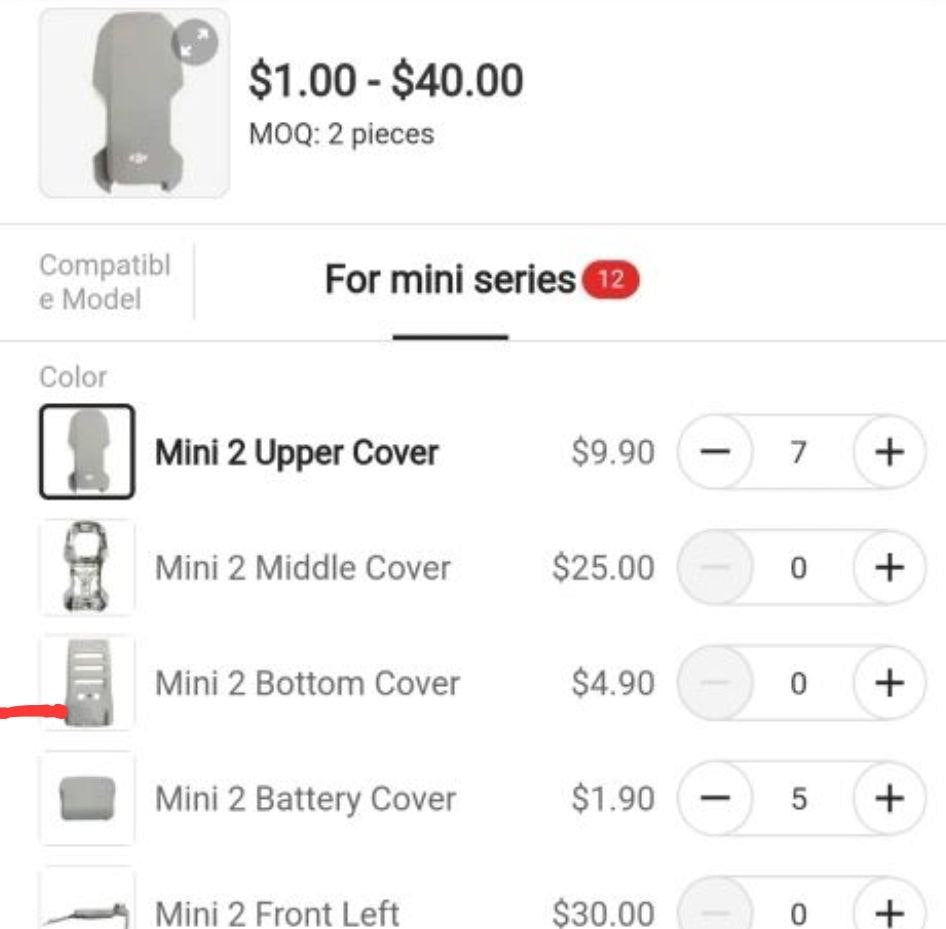This screenshot has width=946, height=929.
Task: Select Mini 2 Battery Cover thumbnail
Action: (87, 799)
